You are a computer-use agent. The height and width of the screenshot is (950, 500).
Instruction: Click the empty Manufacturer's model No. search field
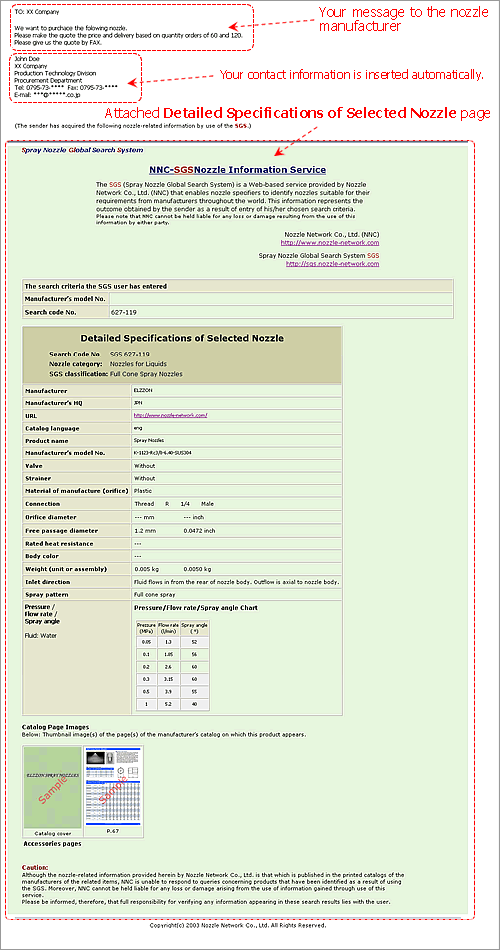pyautogui.click(x=281, y=299)
